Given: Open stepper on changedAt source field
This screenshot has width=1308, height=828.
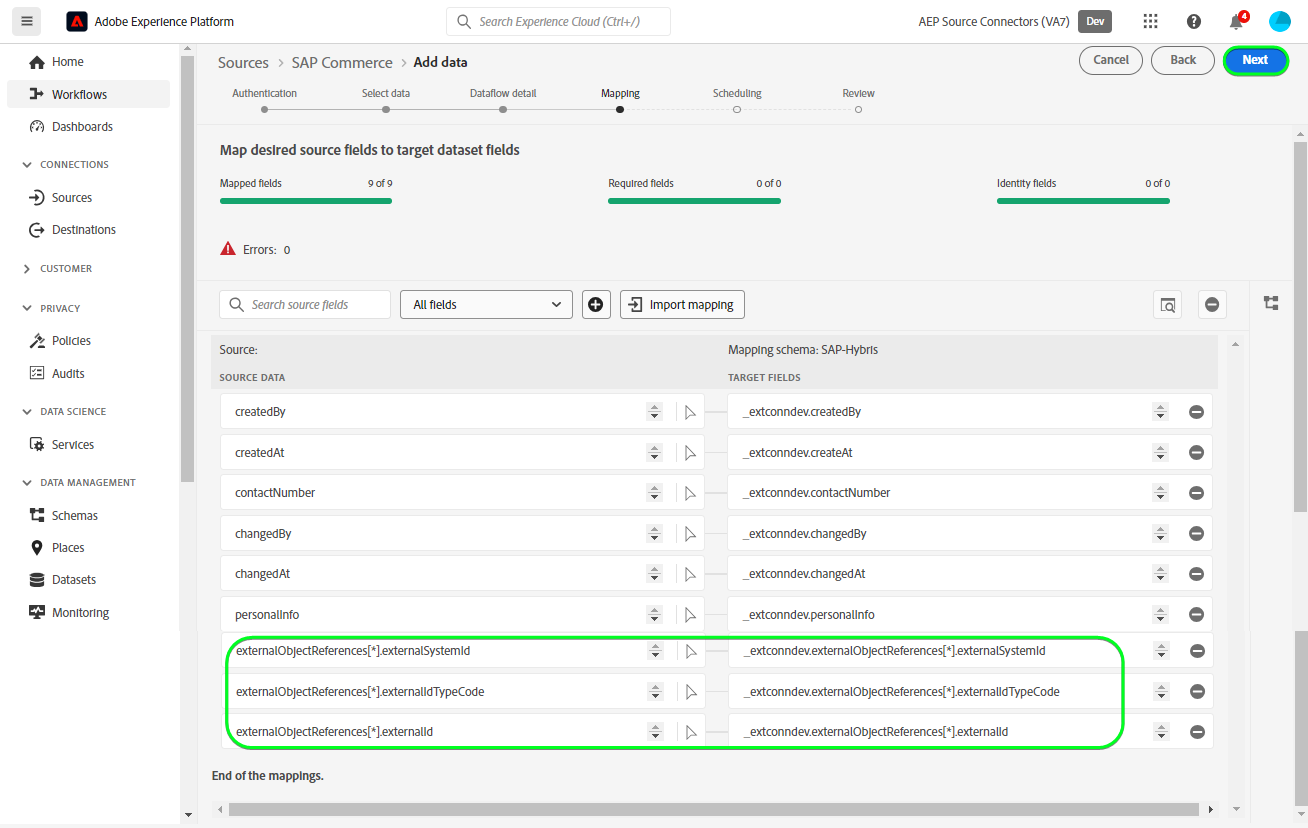Looking at the screenshot, I should click(654, 574).
